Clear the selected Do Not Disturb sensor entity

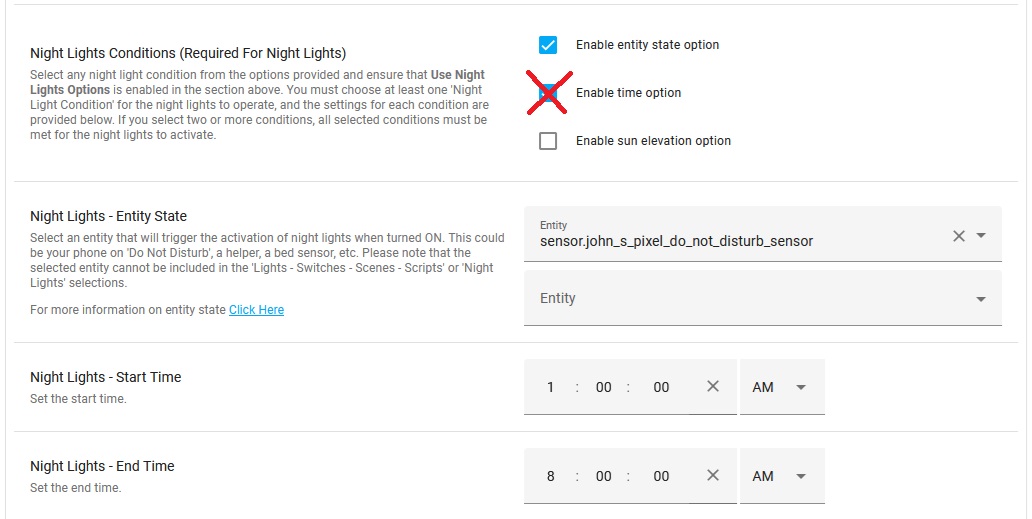point(958,236)
